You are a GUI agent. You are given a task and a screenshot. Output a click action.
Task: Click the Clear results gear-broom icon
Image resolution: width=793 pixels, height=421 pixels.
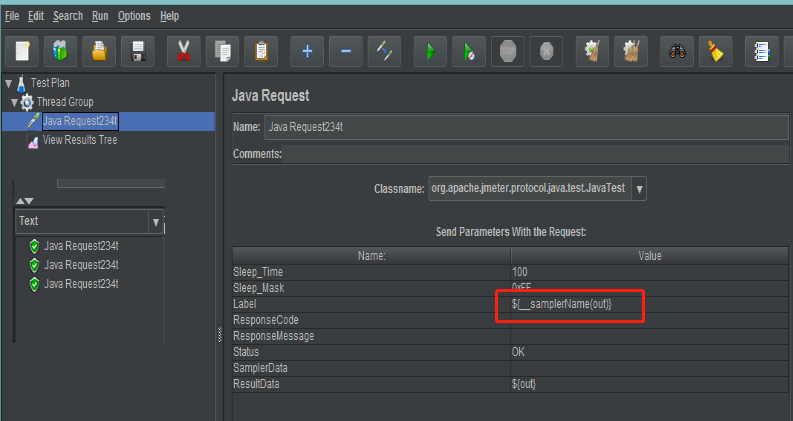coord(592,51)
